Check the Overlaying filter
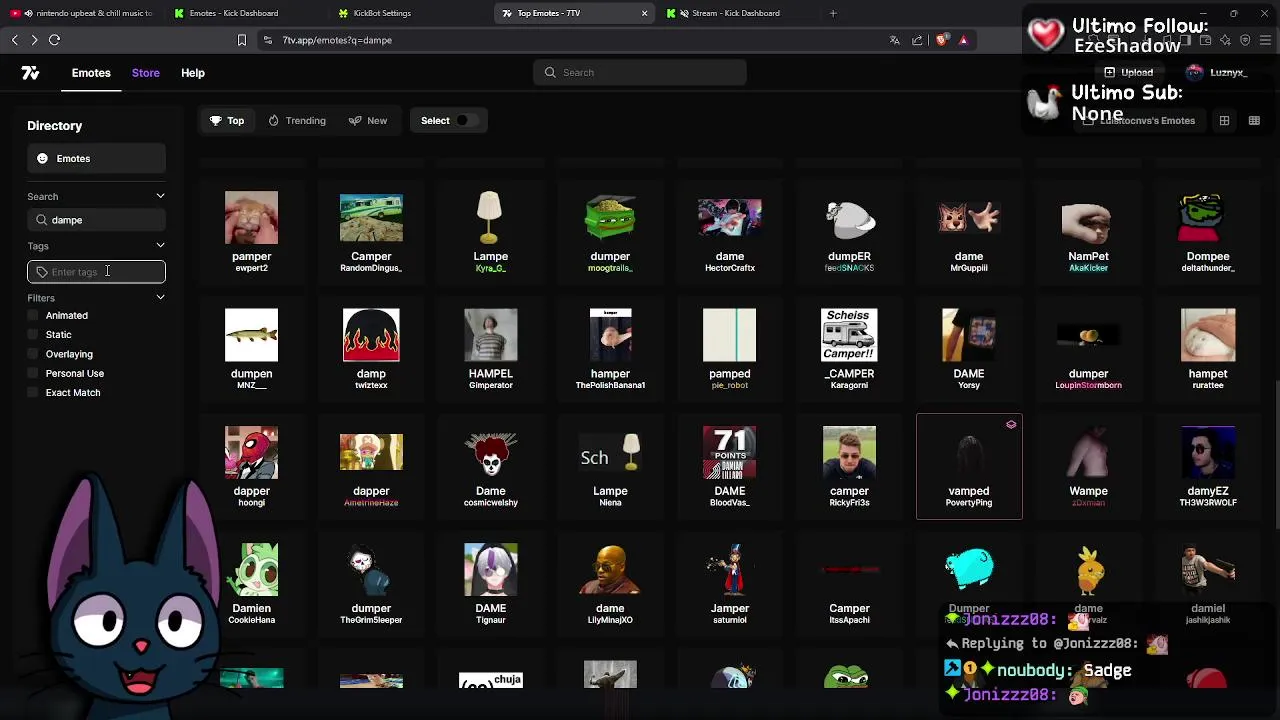Viewport: 1280px width, 720px height. (x=34, y=354)
